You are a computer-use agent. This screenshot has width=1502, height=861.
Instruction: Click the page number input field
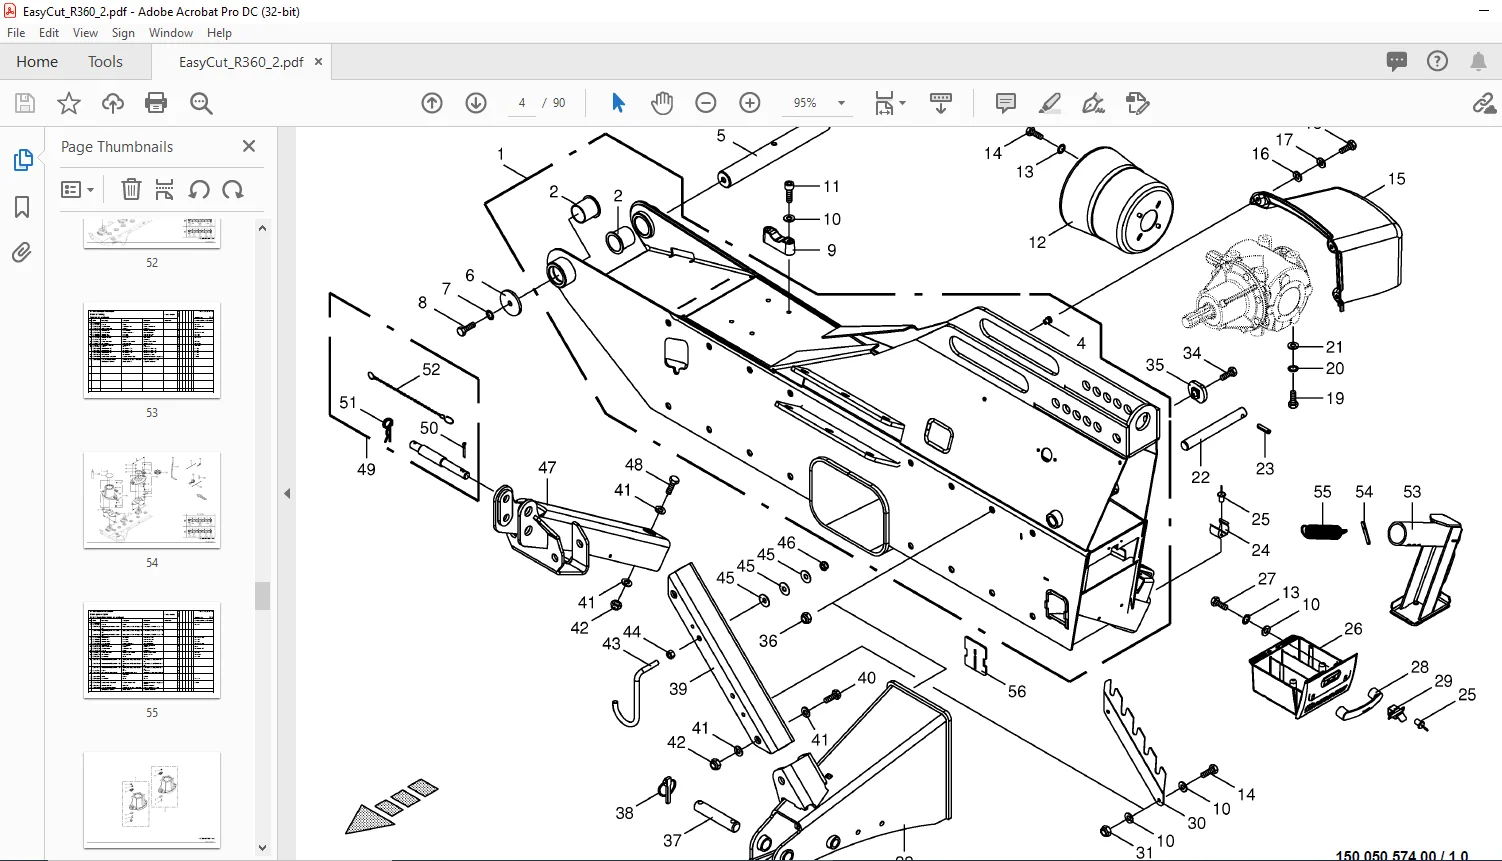pos(522,103)
